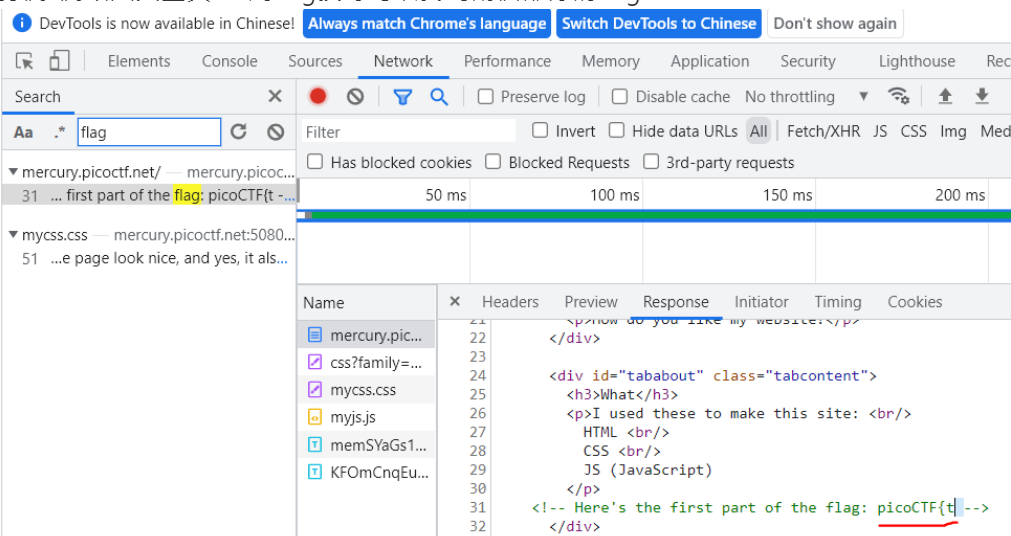Clear the search results

276,132
